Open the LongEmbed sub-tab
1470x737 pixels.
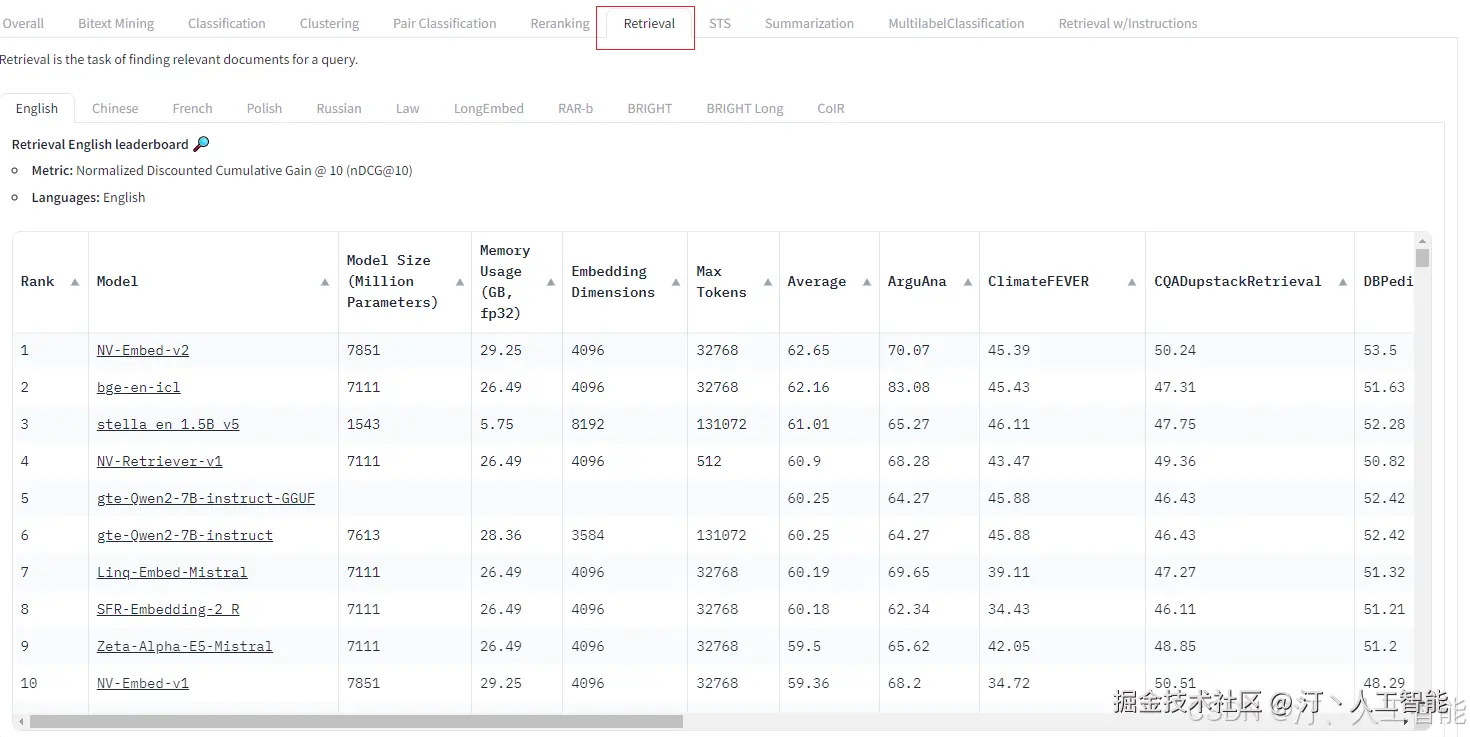click(x=488, y=108)
